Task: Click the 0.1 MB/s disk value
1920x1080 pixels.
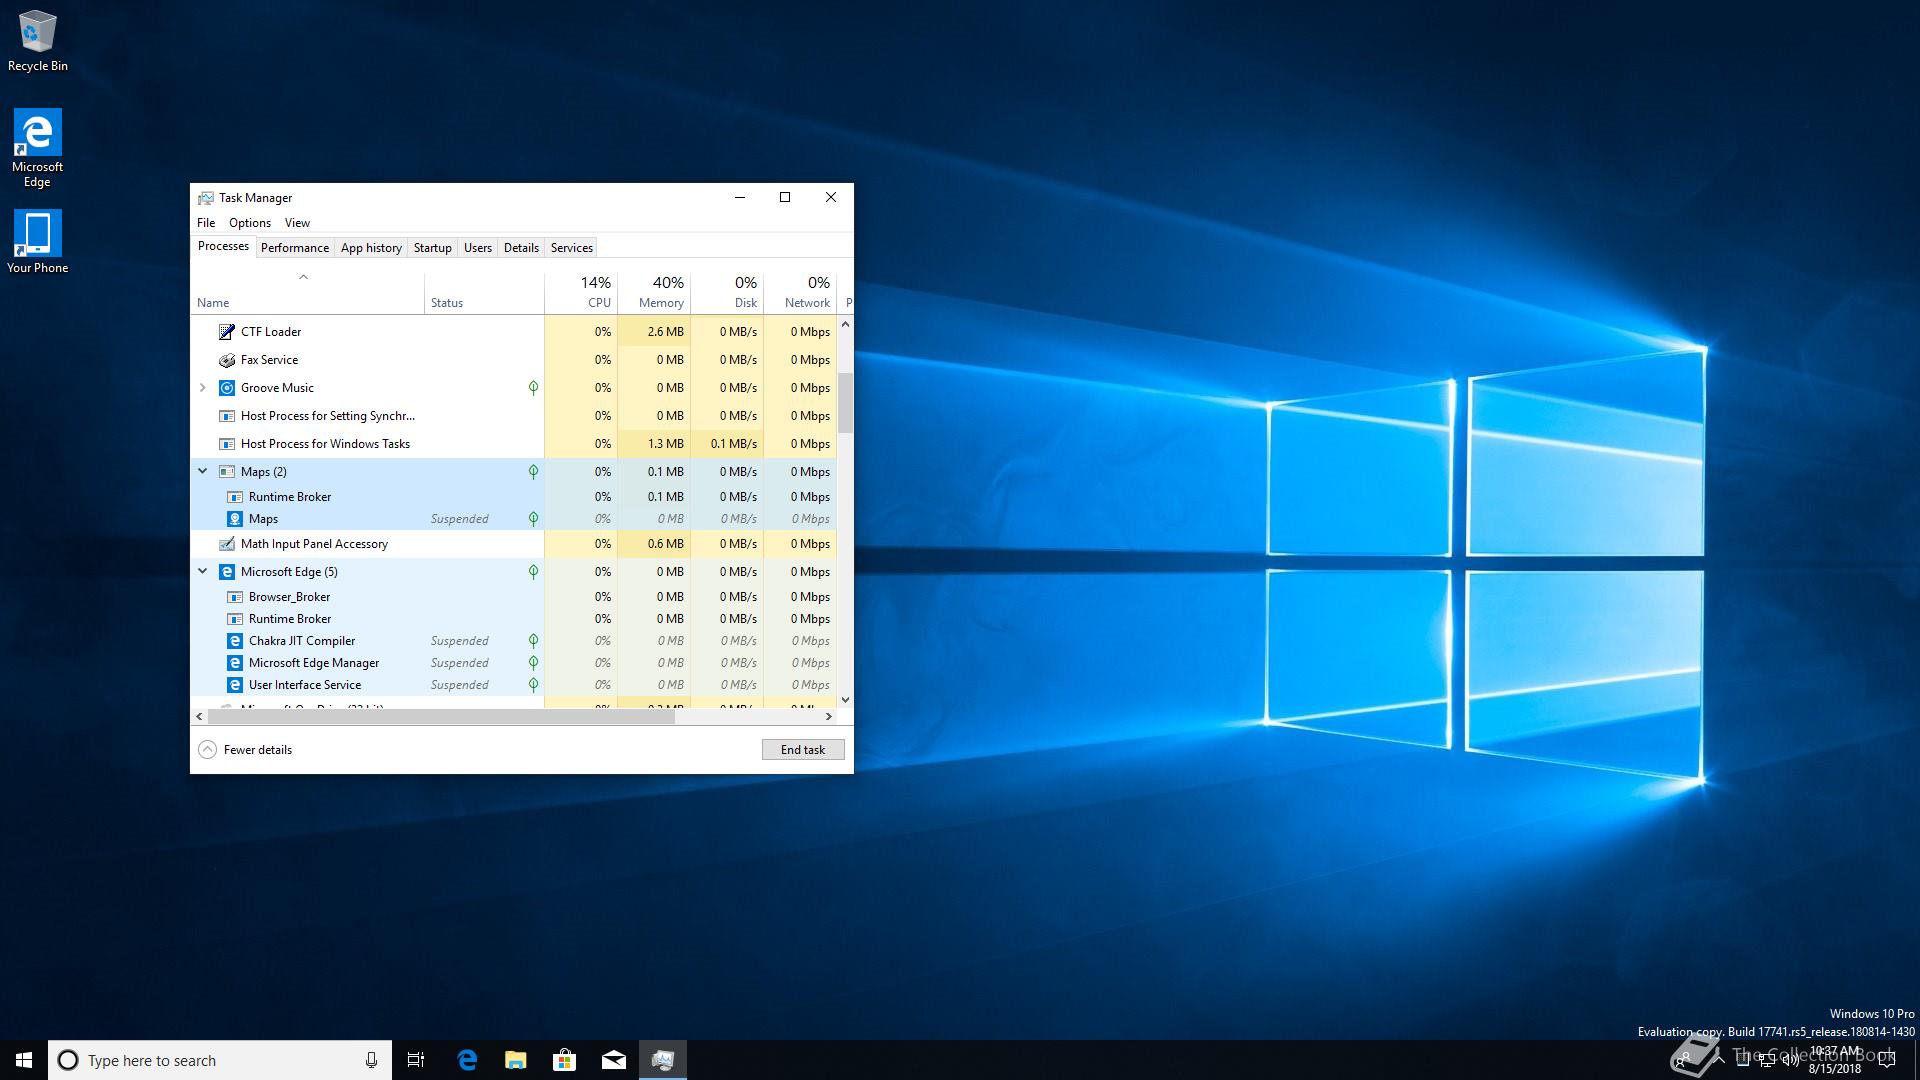Action: click(x=734, y=444)
